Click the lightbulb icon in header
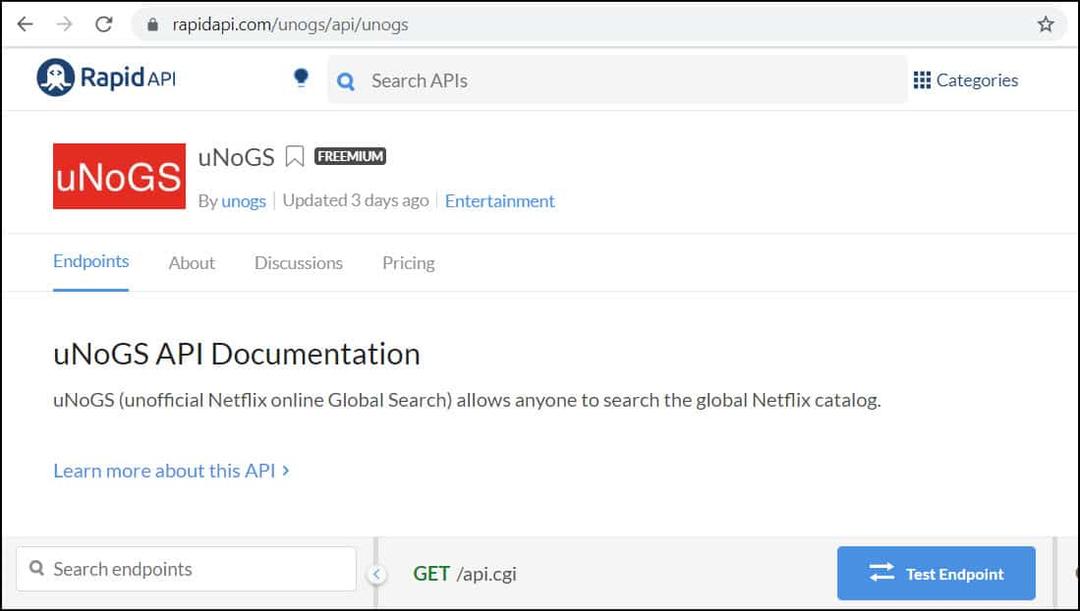Viewport: 1080px width, 611px height. click(x=301, y=78)
